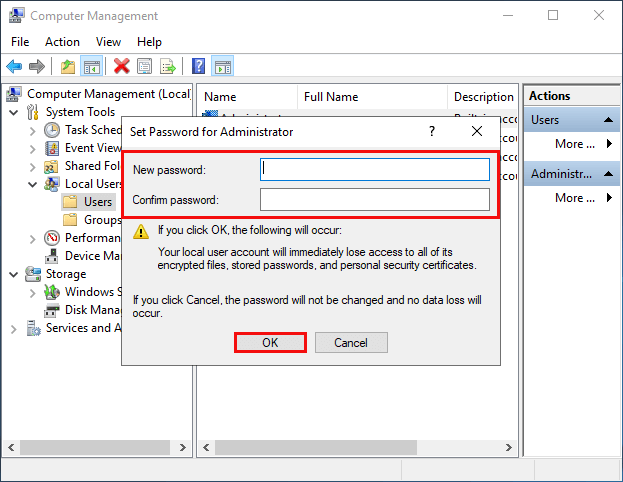Image resolution: width=623 pixels, height=482 pixels.
Task: Click the export list toolbar icon
Action: pyautogui.click(x=168, y=66)
